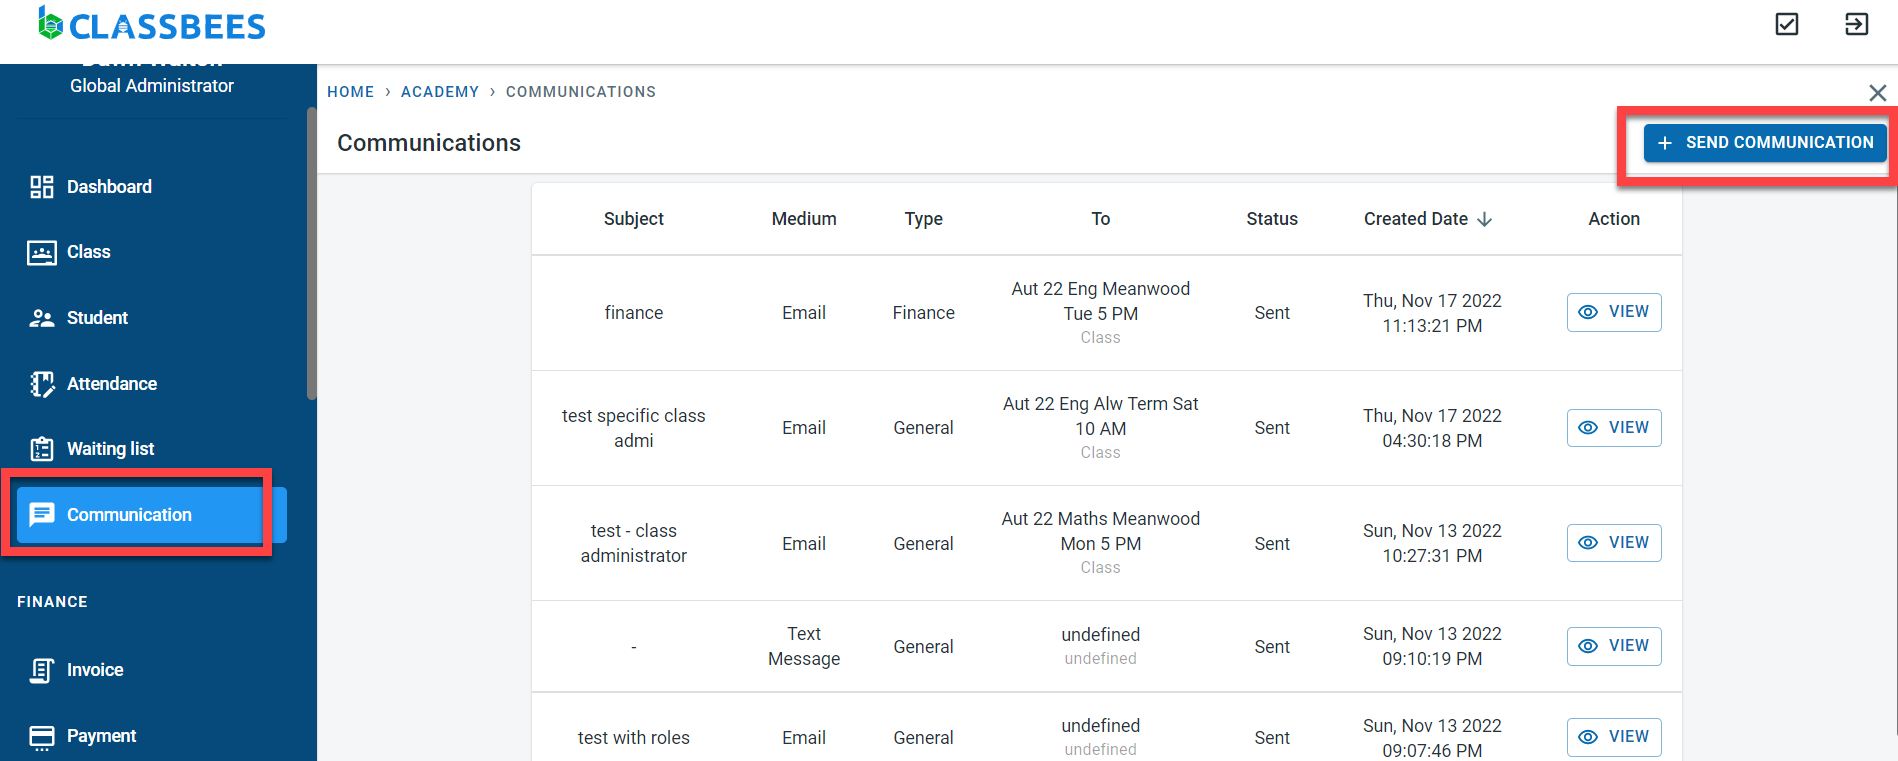Click the Payment card icon
The image size is (1898, 761).
41,737
